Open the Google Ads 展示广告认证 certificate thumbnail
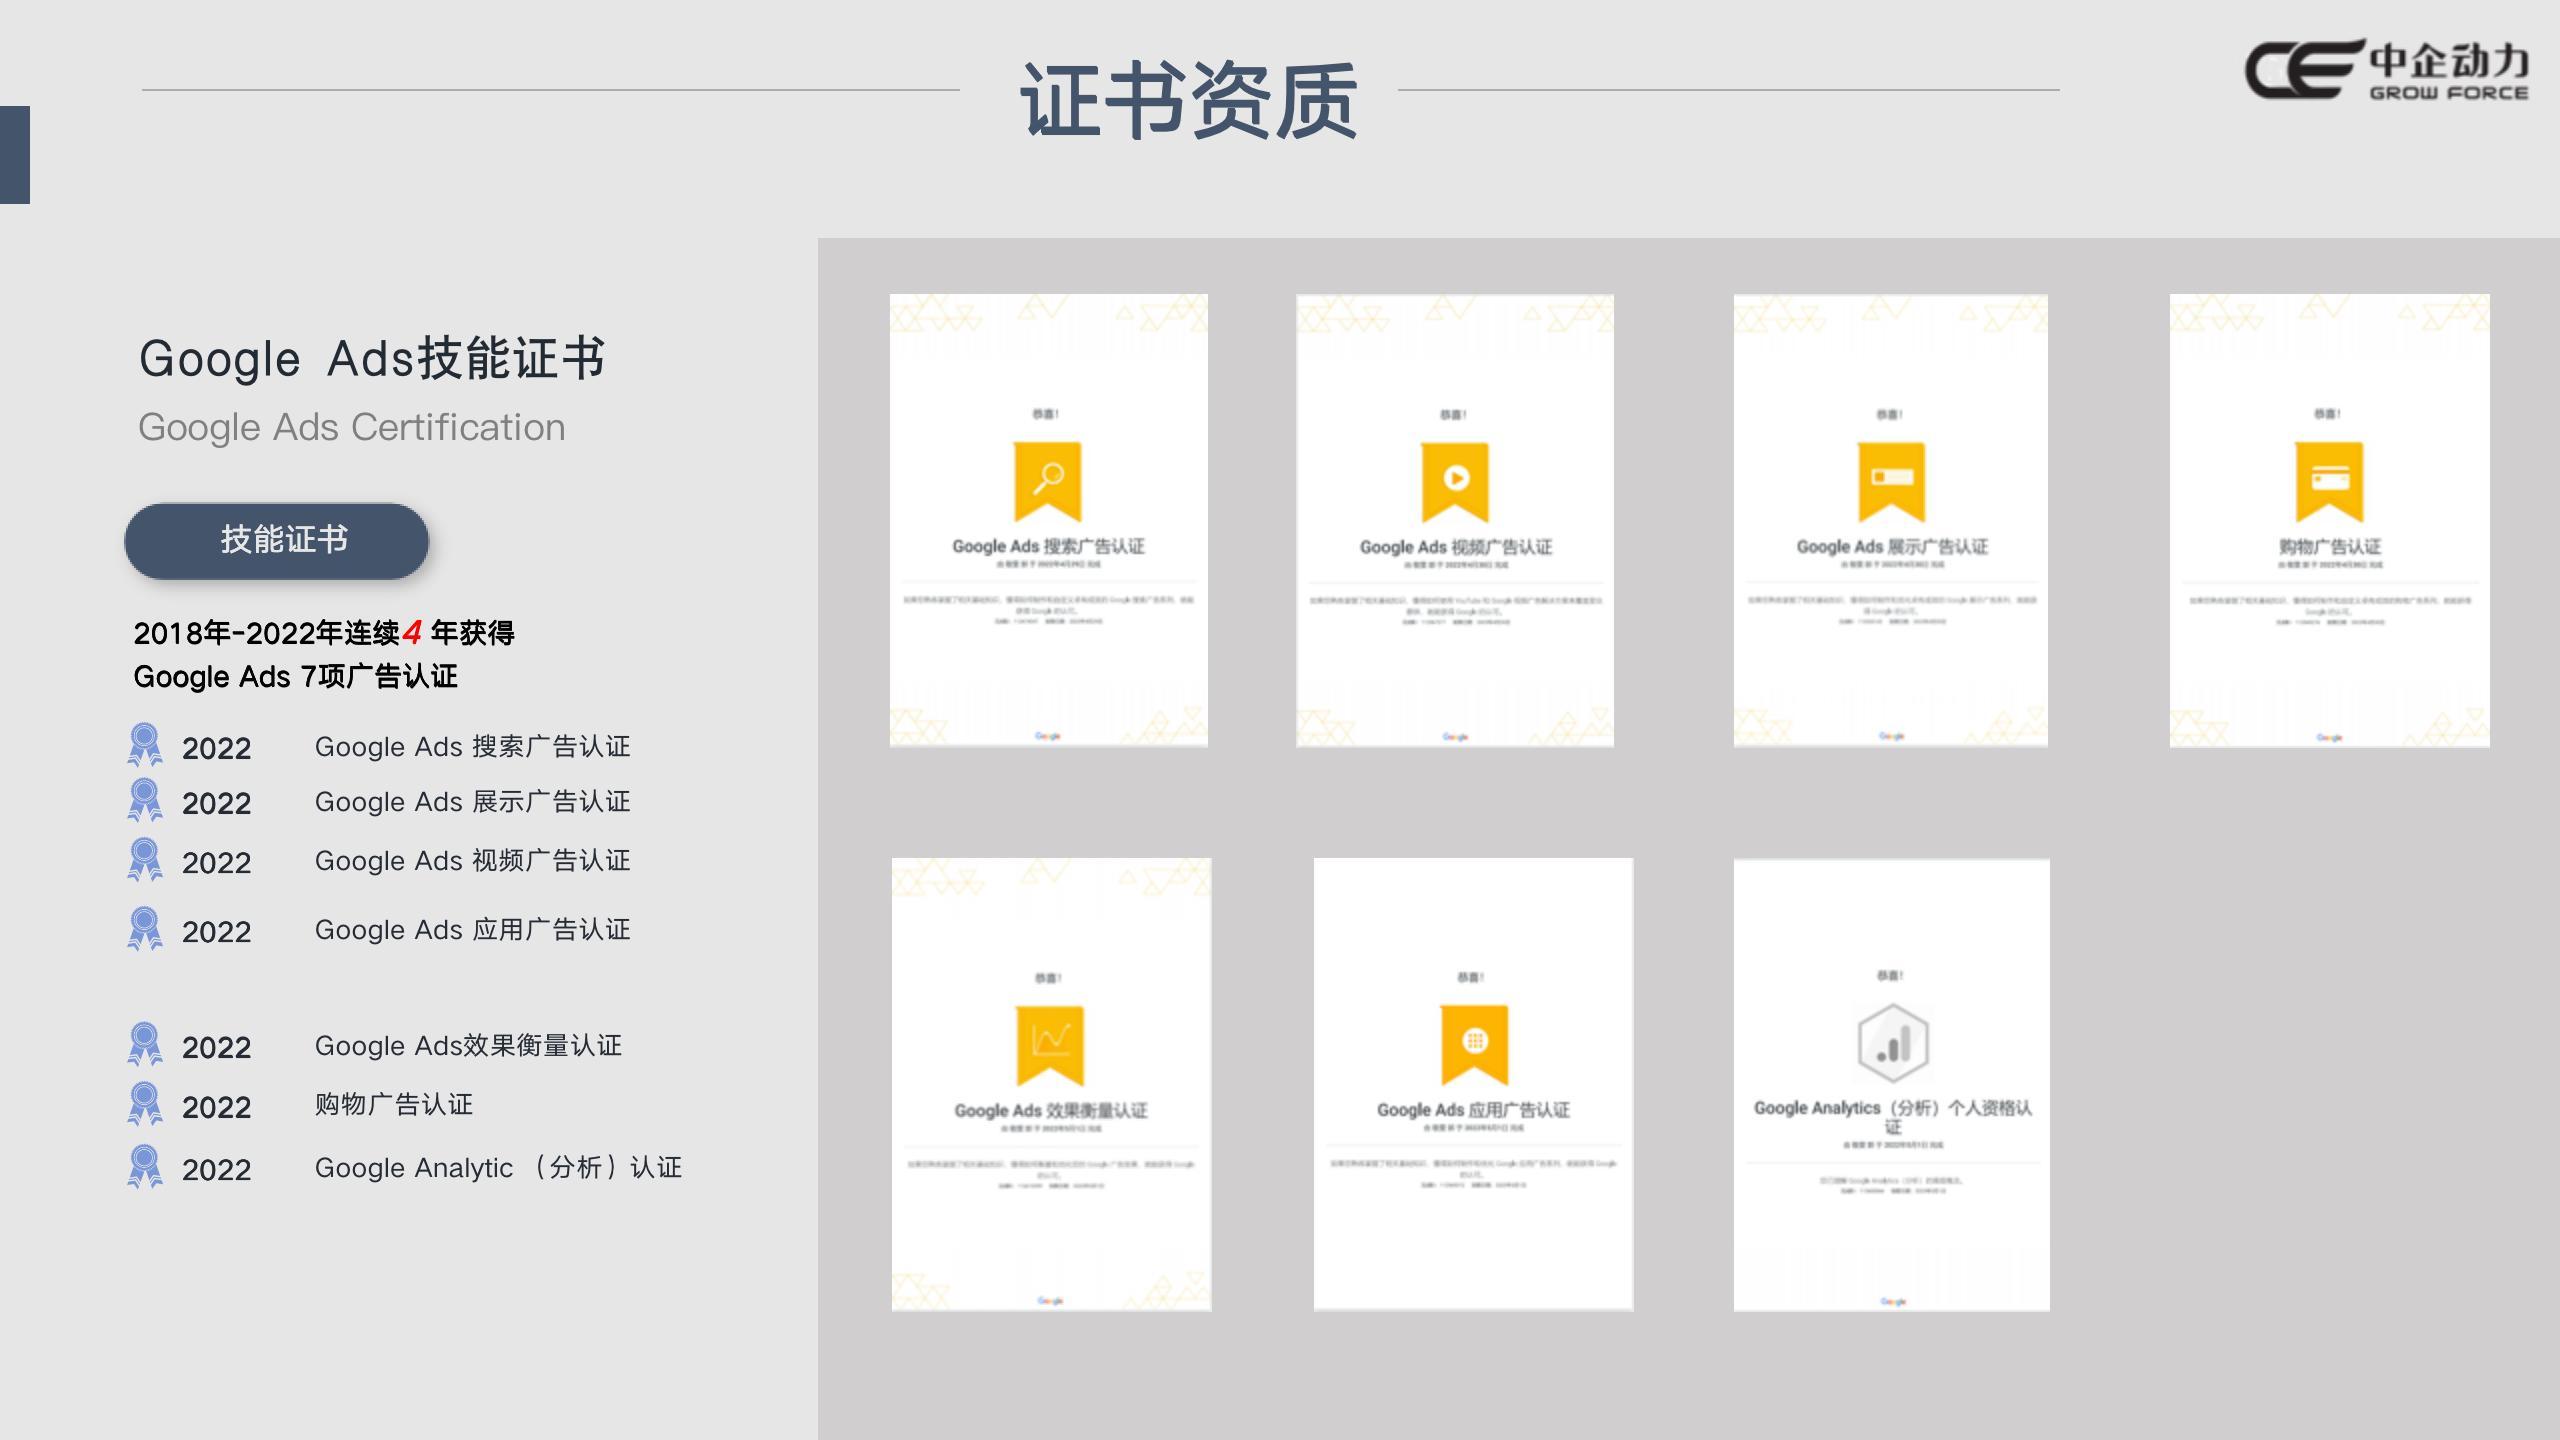 click(x=1891, y=520)
